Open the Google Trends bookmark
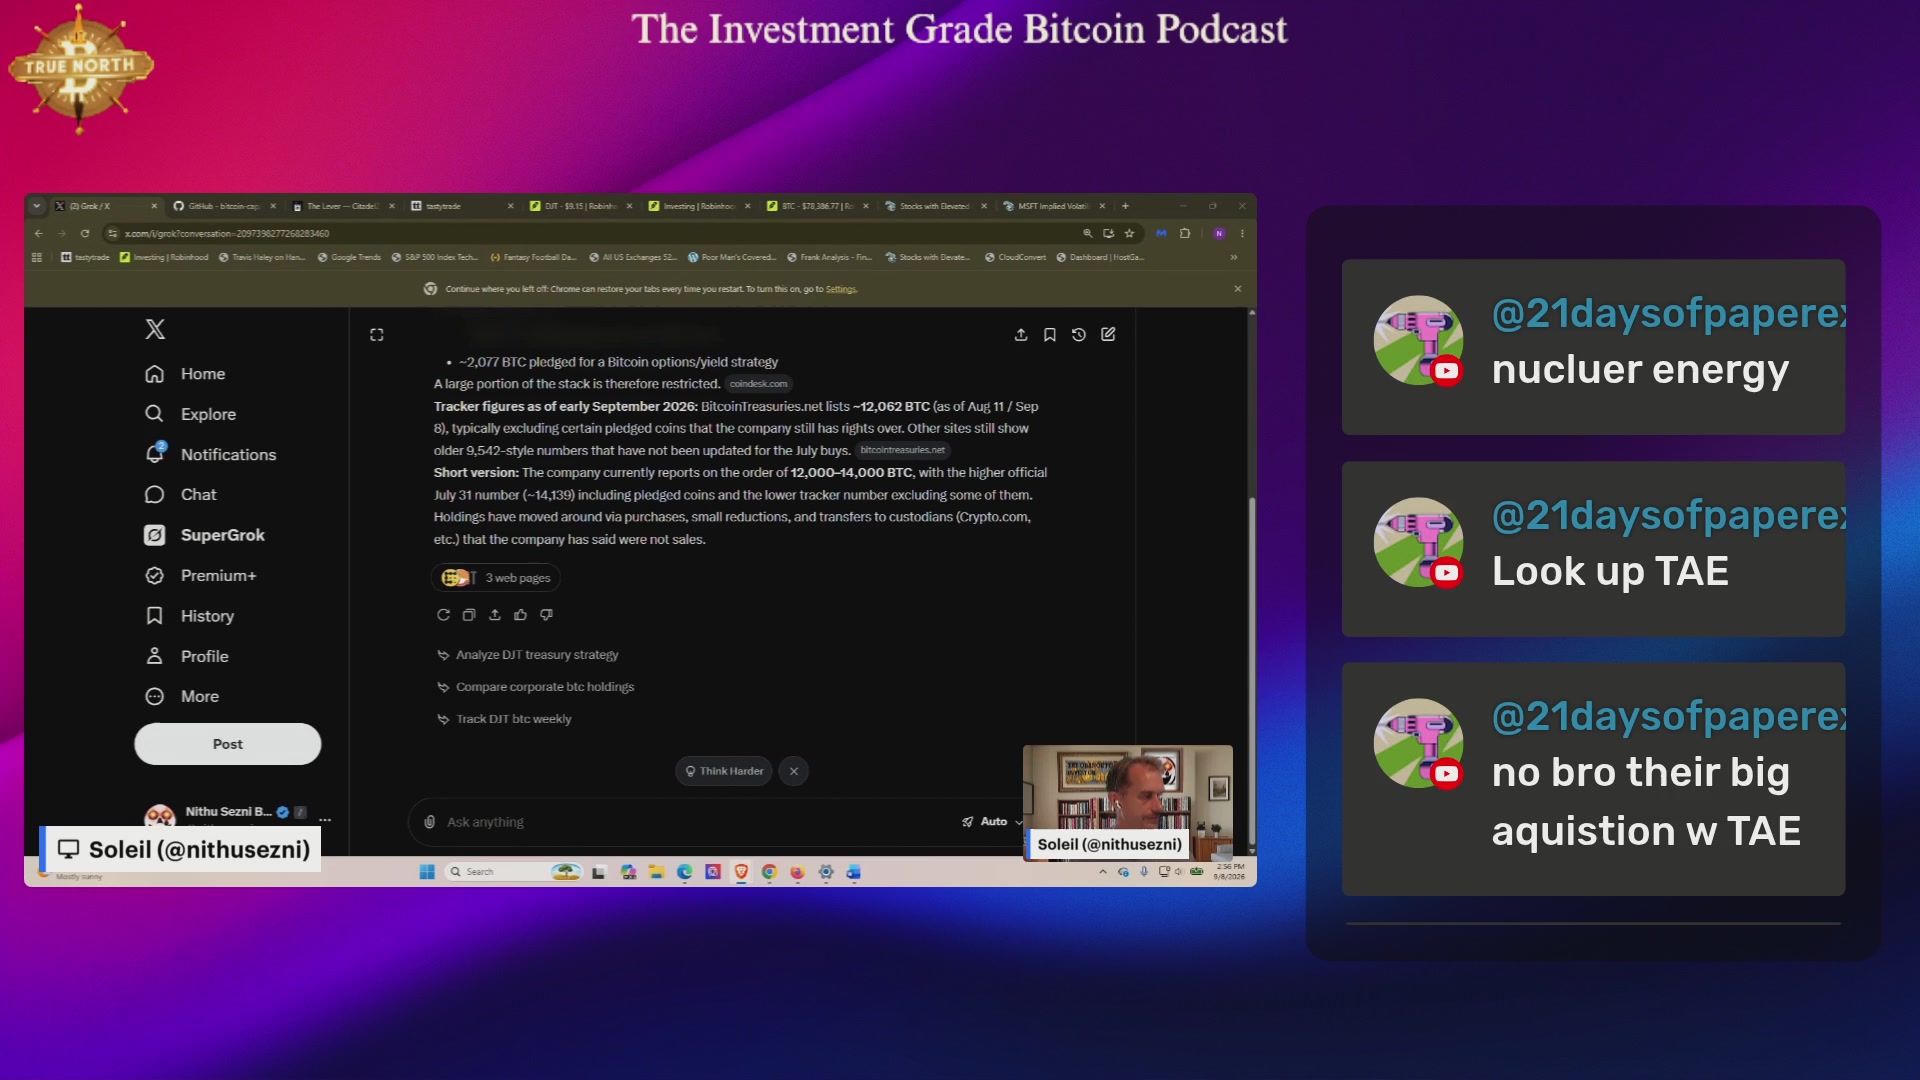1920x1080 pixels. [349, 257]
